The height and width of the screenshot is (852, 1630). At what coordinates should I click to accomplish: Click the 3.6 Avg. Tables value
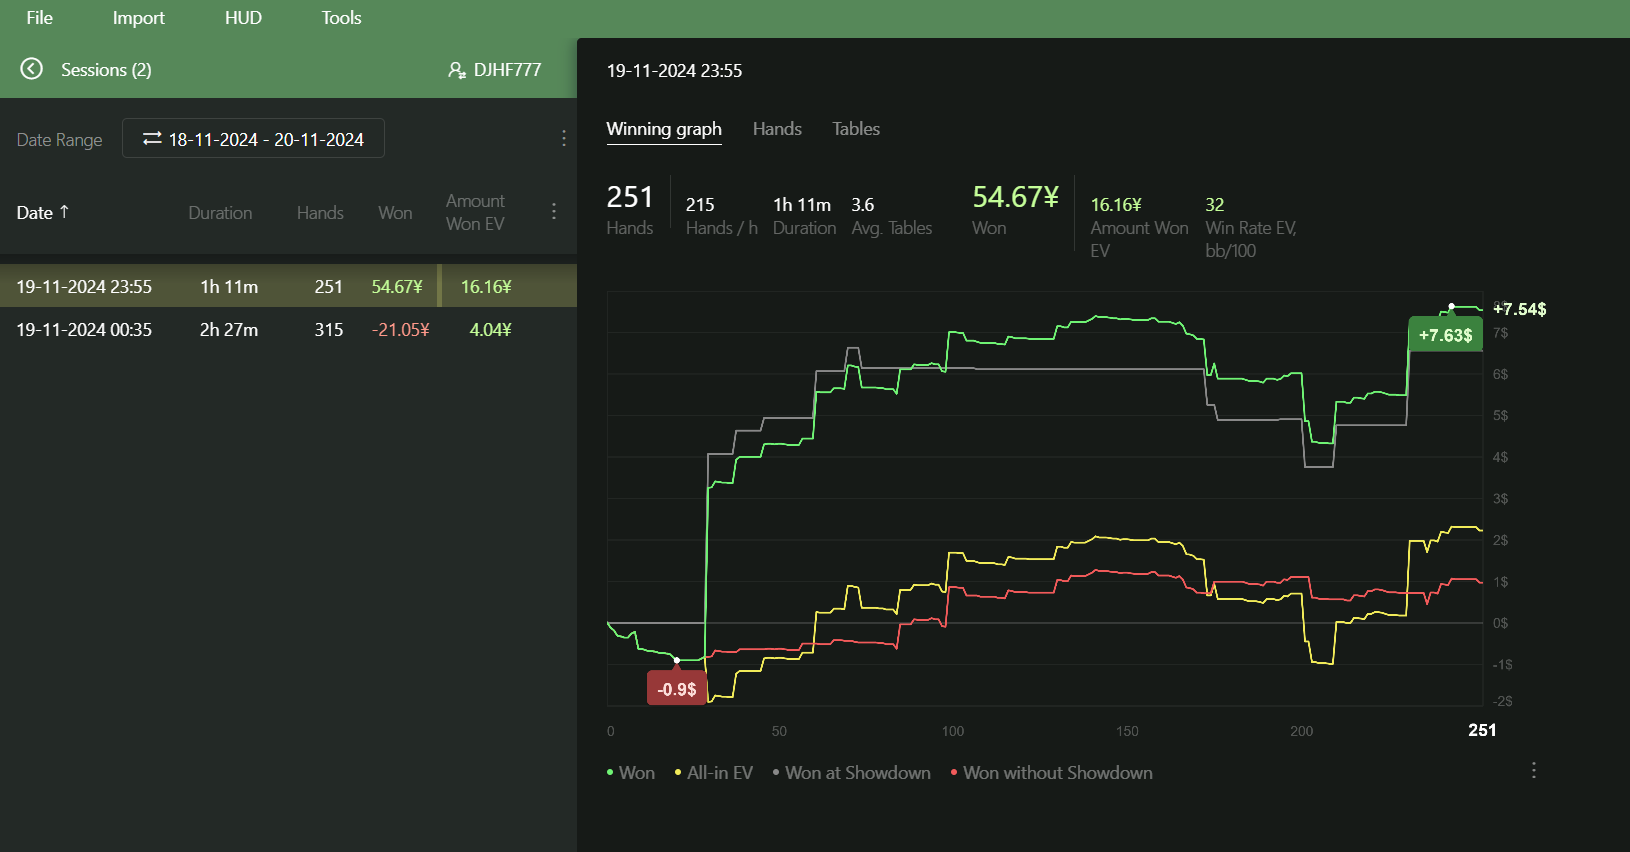[863, 205]
